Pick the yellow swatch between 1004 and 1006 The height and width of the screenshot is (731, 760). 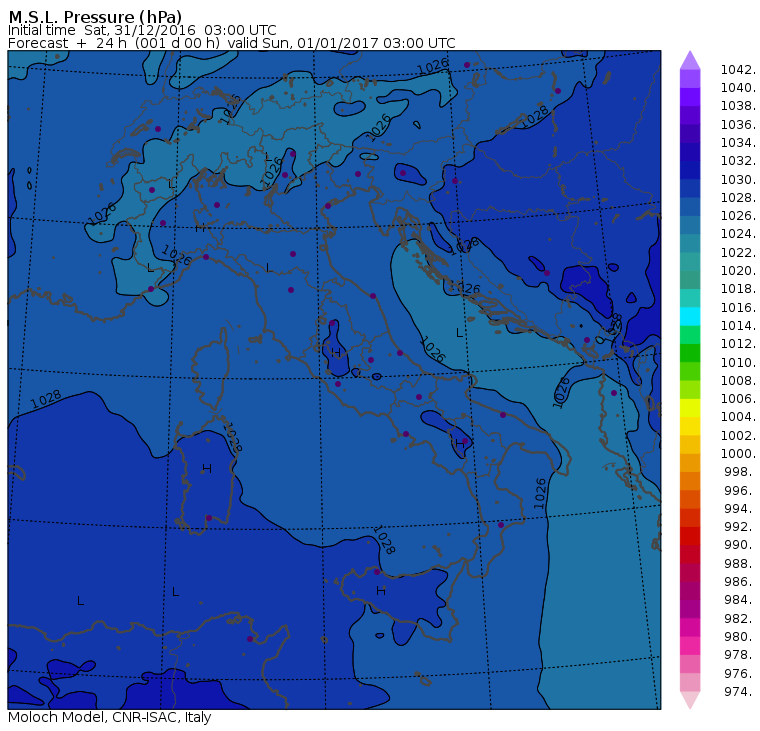point(690,408)
